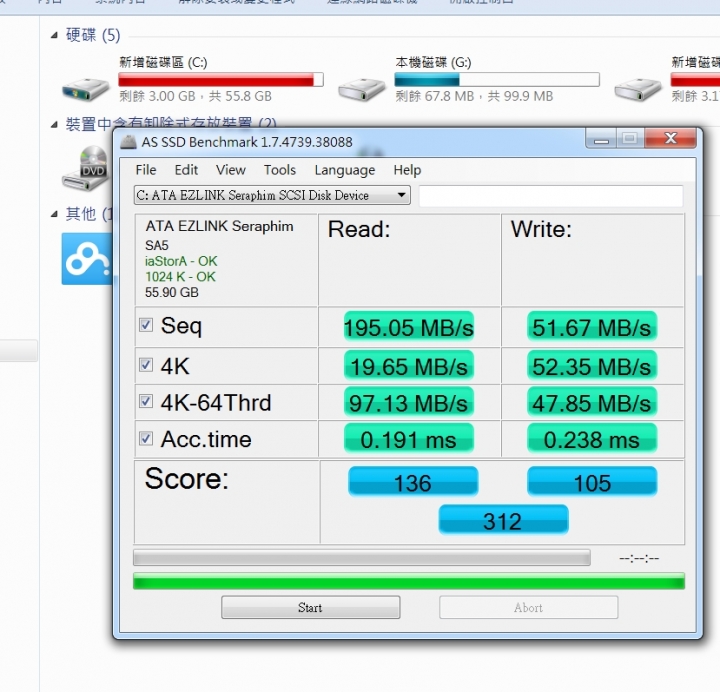The image size is (720, 692).
Task: Open the Help menu
Action: [407, 170]
